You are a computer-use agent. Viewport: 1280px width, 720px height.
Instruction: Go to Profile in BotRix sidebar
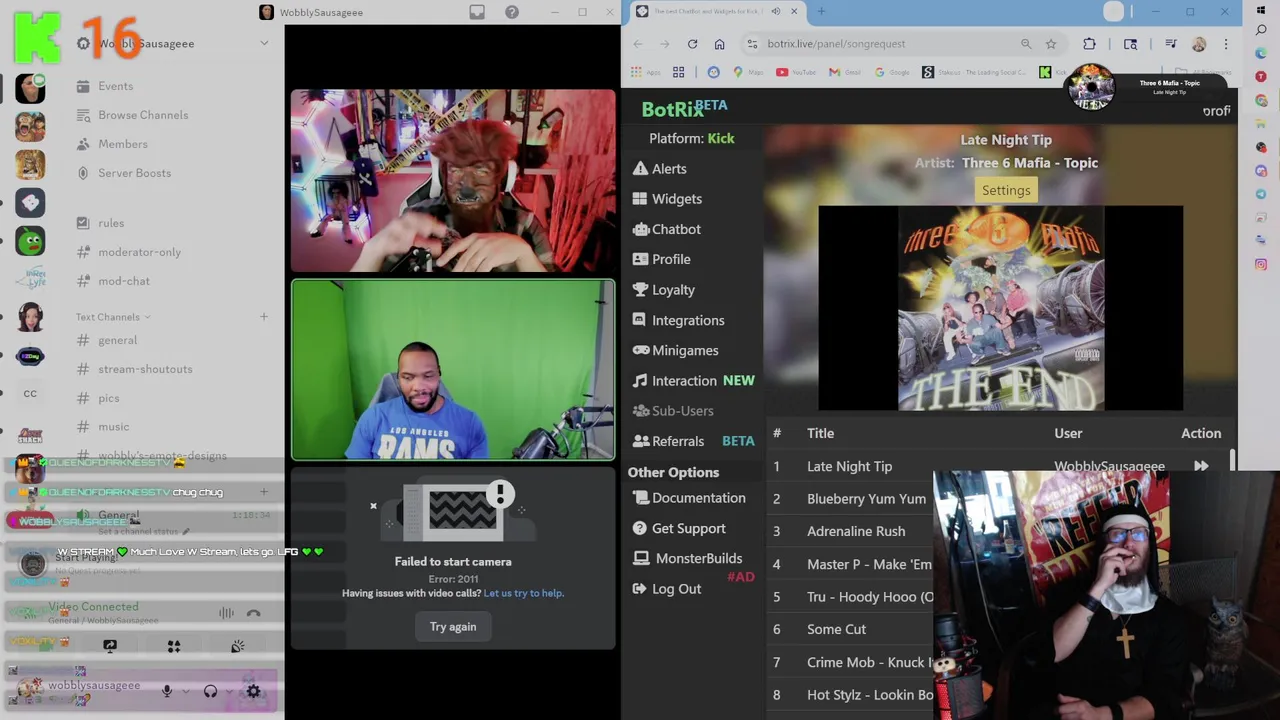click(x=661, y=259)
